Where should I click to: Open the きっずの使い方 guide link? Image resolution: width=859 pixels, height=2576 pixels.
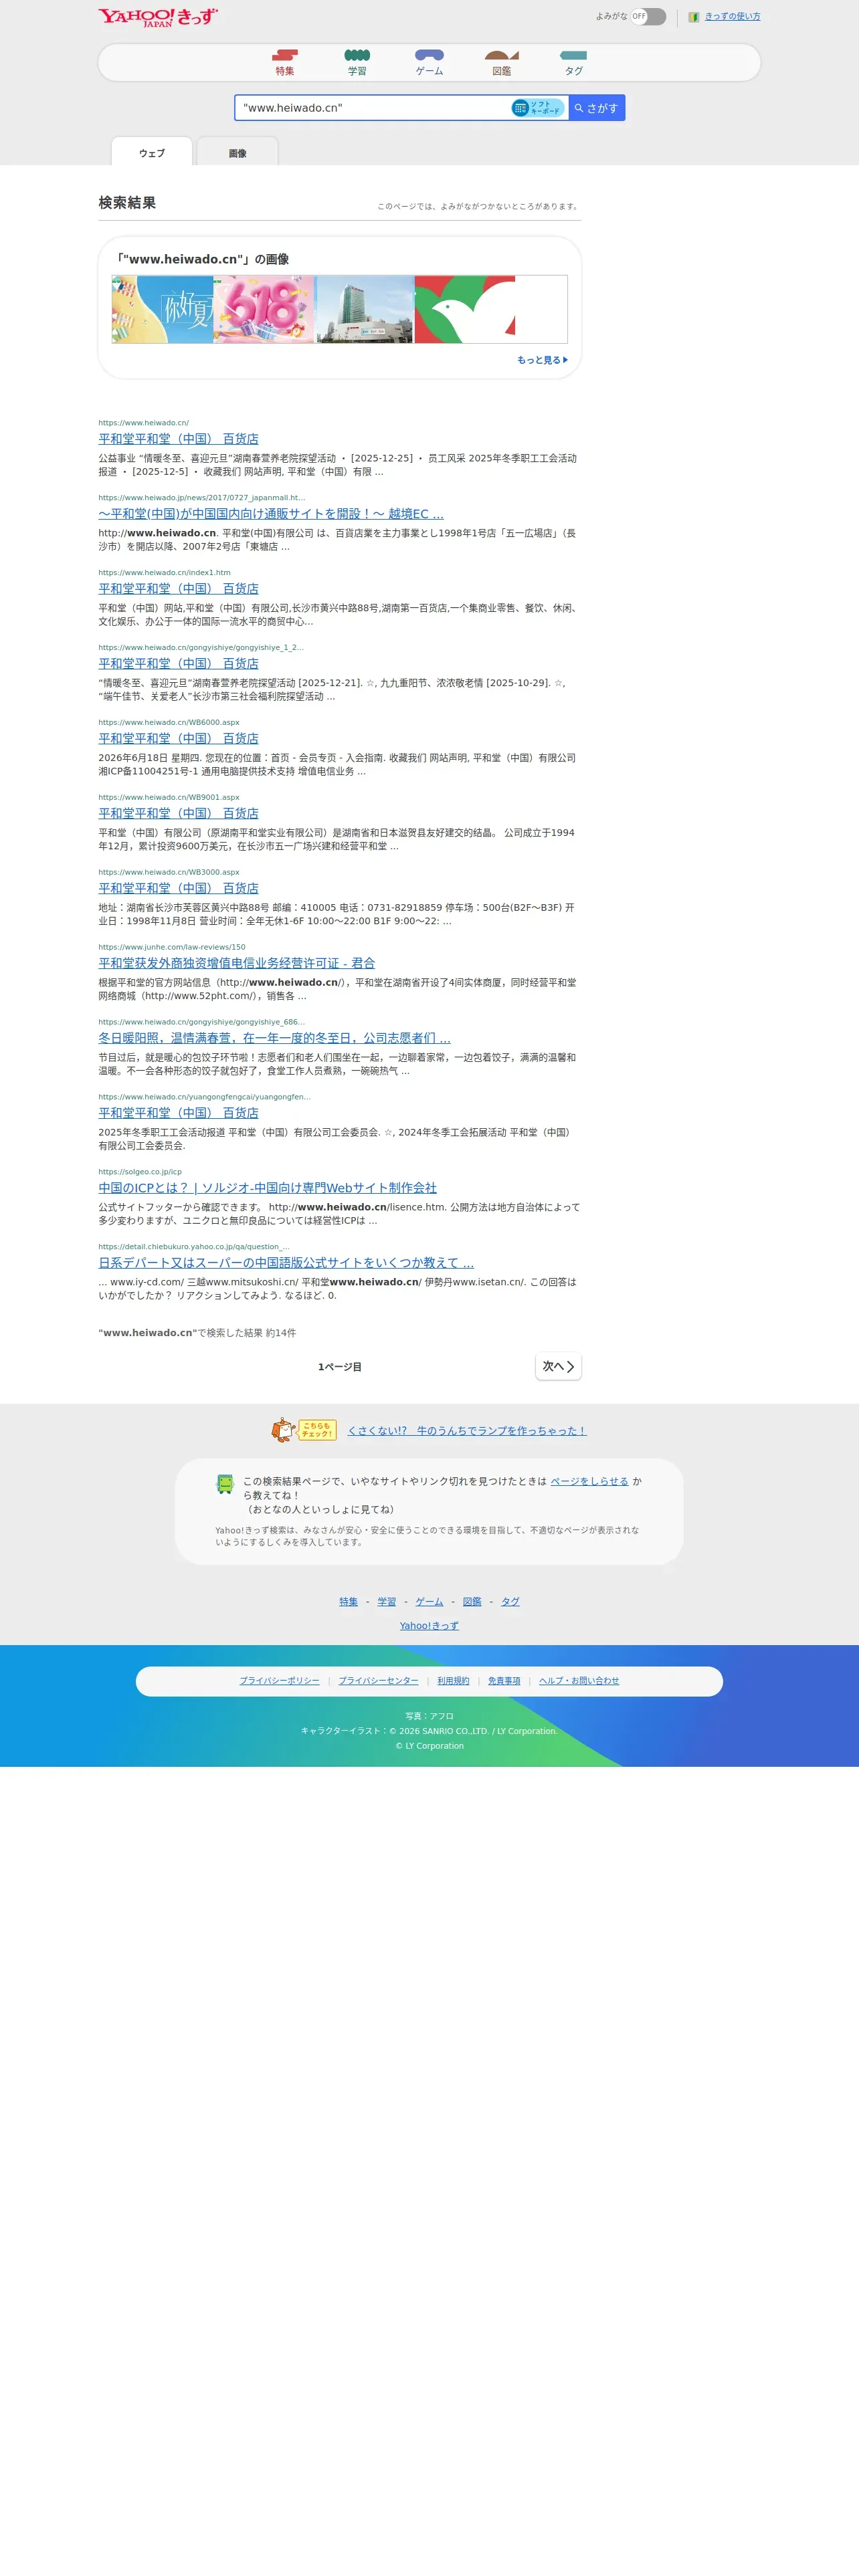(732, 16)
